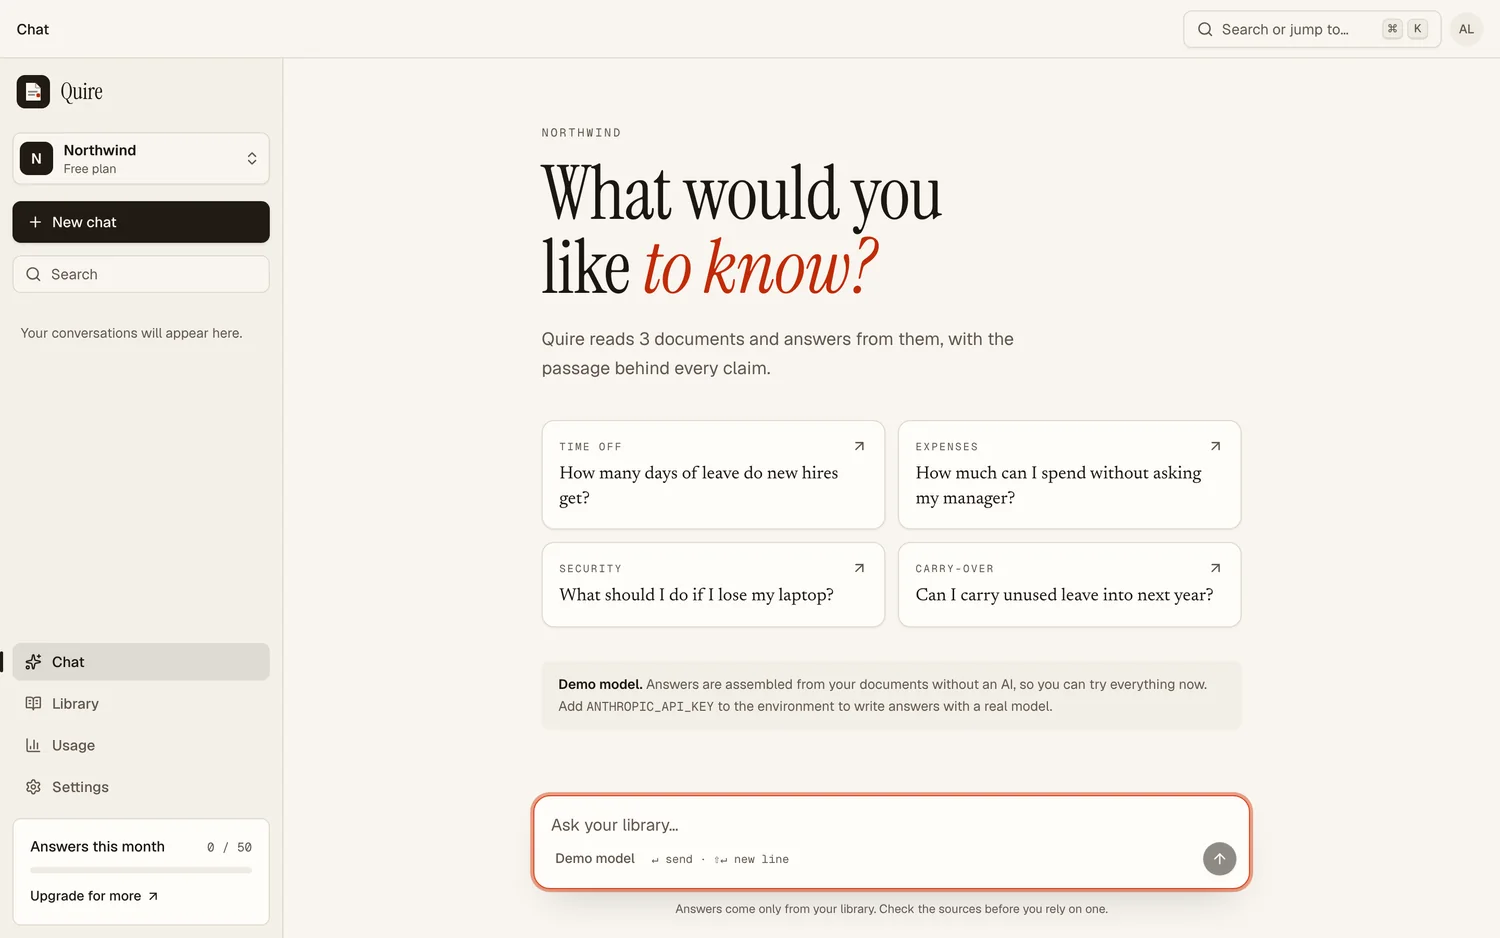Start a New chat
The width and height of the screenshot is (1500, 938).
click(x=141, y=222)
